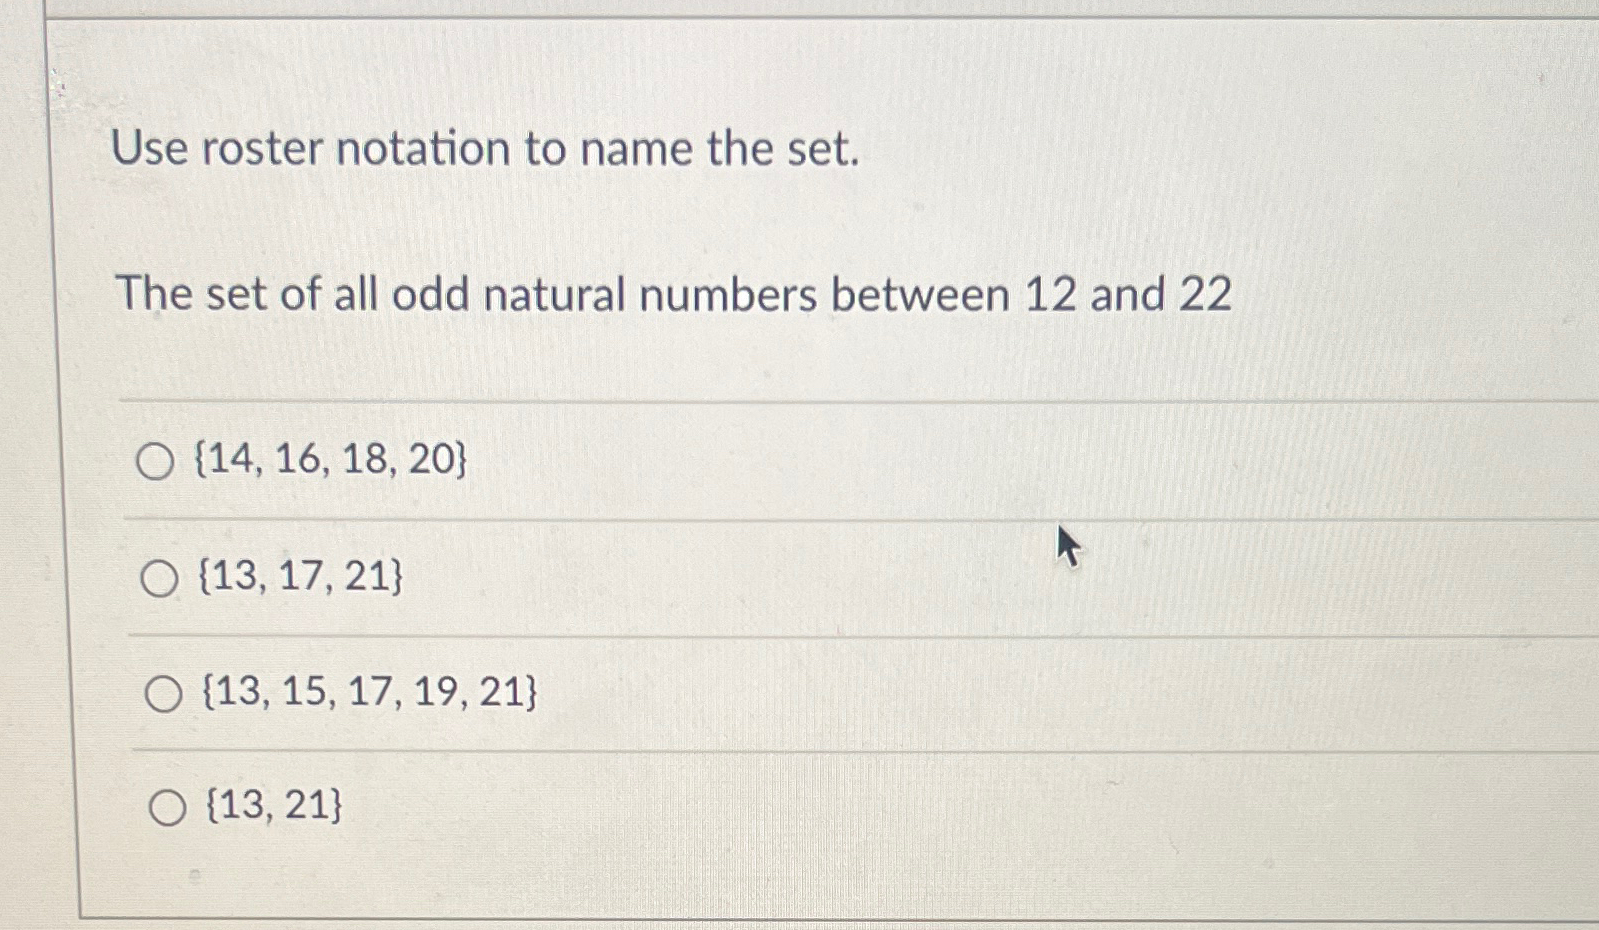Click the last answer row

700,805
